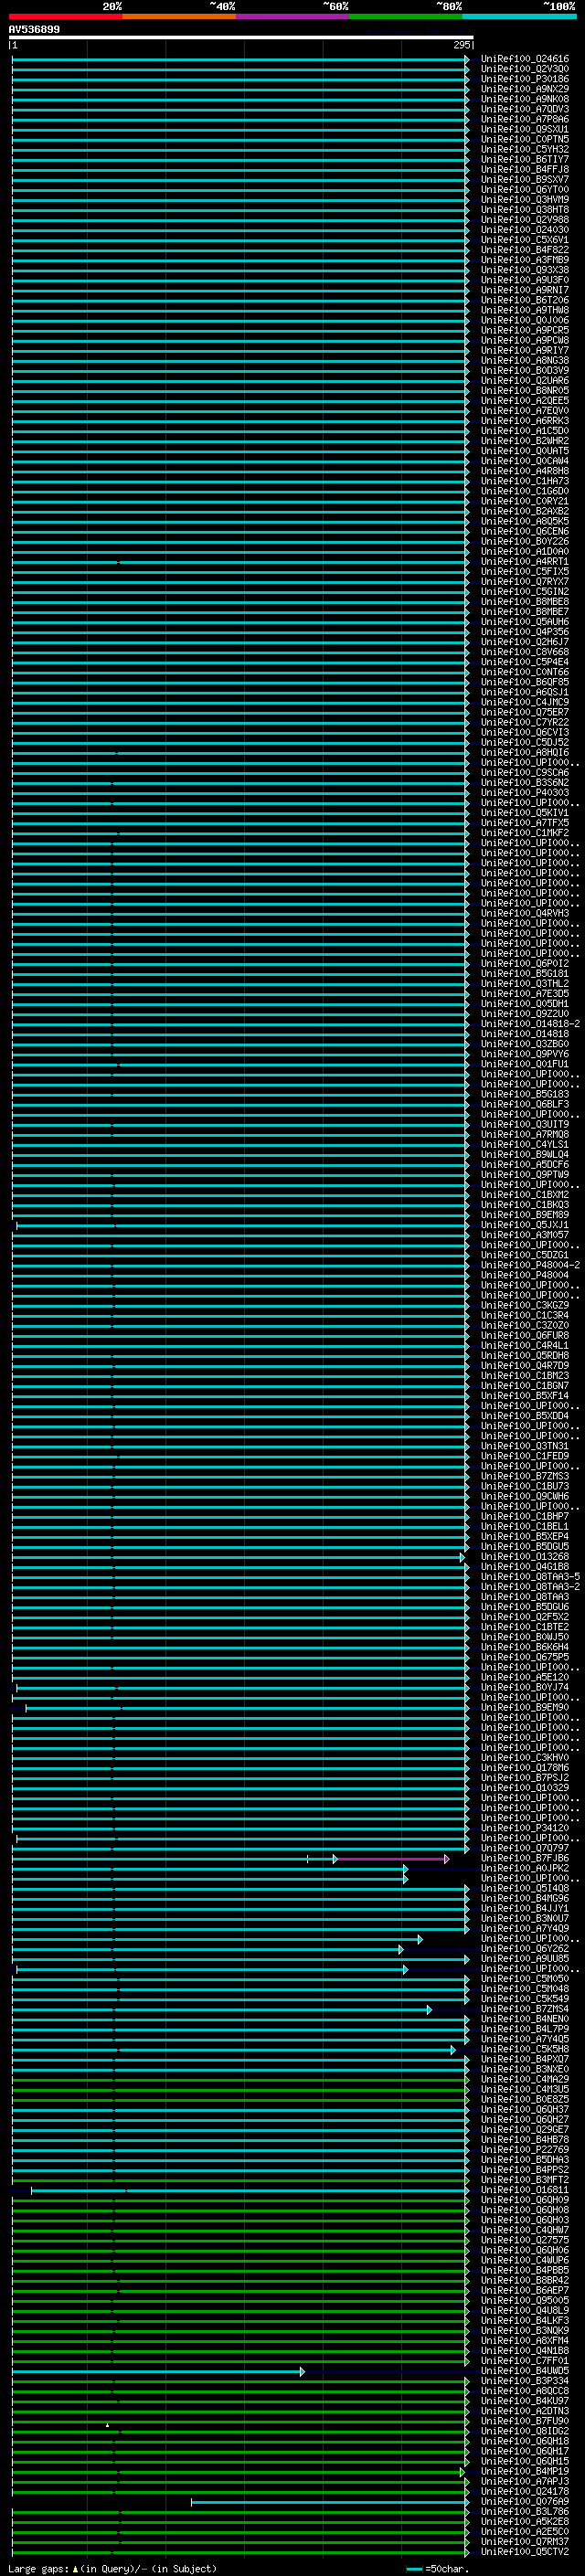Select label UniRef100_C4M3U5

(525, 2090)
